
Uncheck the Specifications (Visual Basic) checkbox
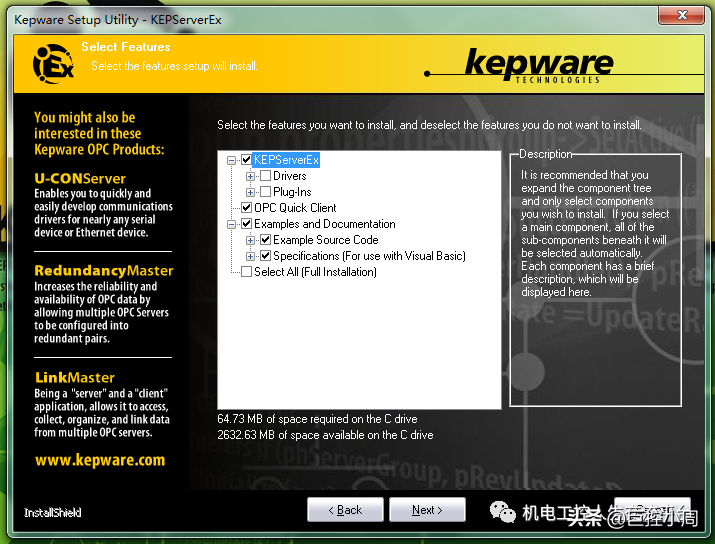coord(265,256)
